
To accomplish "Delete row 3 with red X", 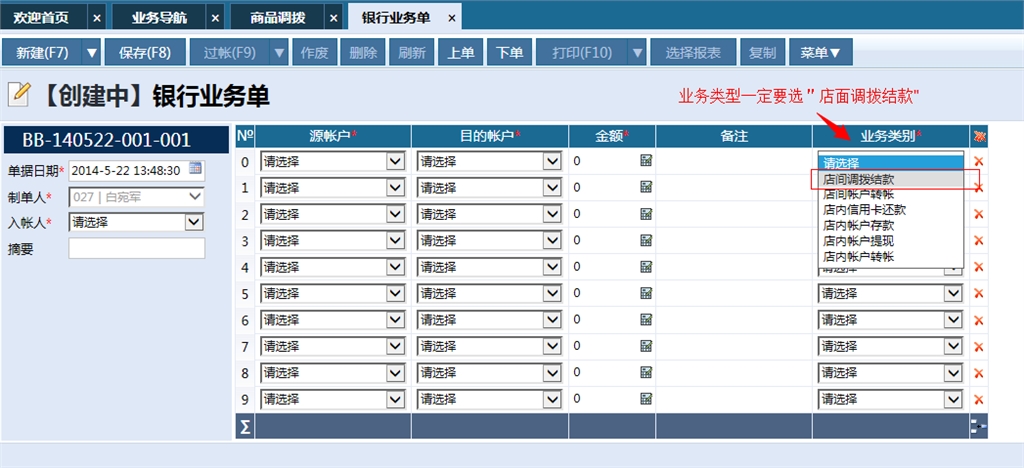I will coord(978,241).
